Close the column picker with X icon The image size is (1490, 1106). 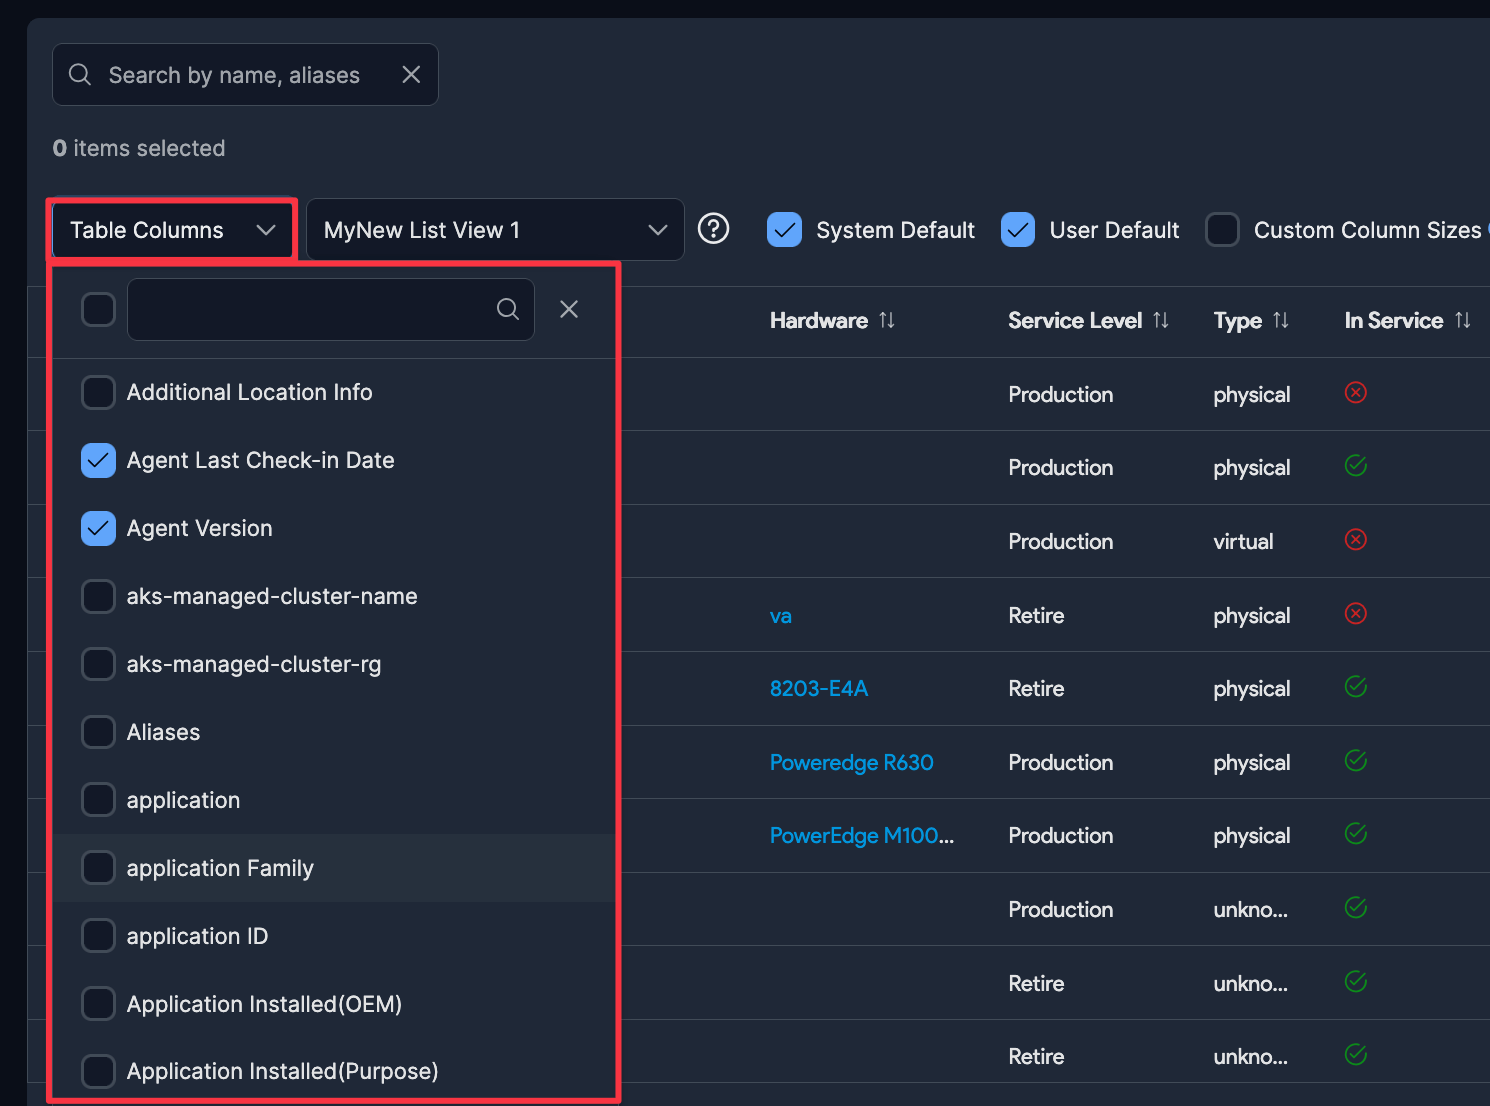(569, 309)
